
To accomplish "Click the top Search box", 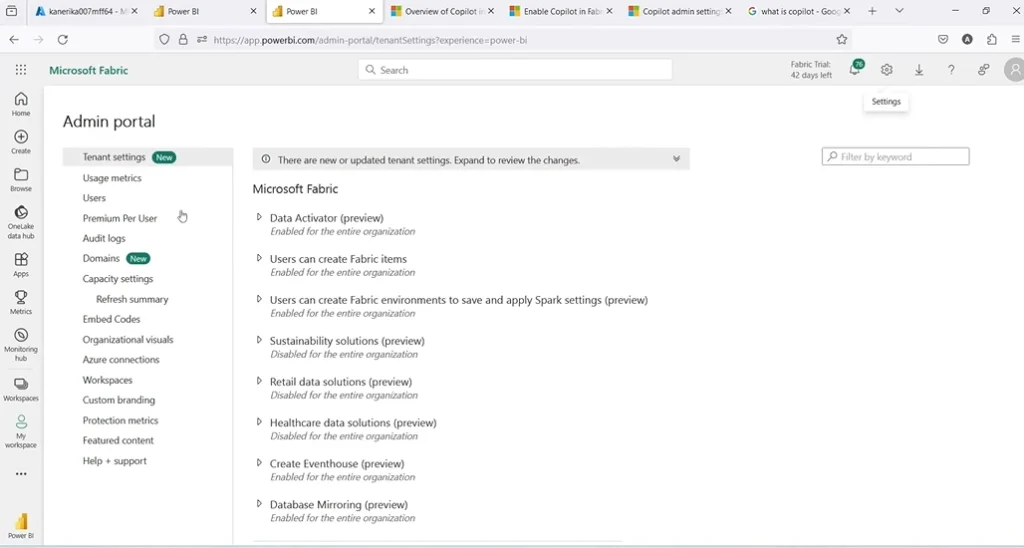I will click(x=515, y=70).
